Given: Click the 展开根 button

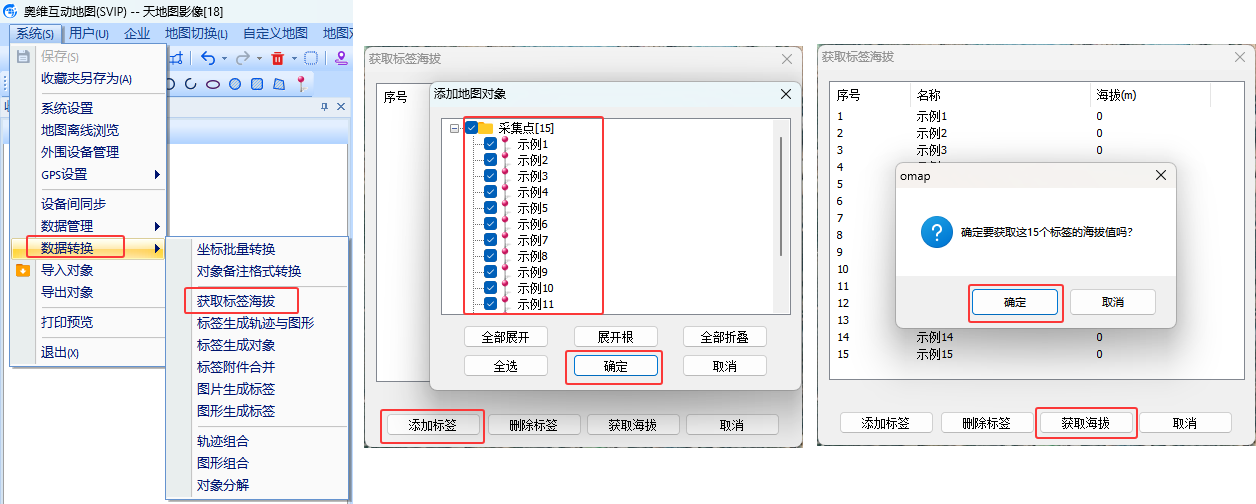Looking at the screenshot, I should tap(615, 336).
